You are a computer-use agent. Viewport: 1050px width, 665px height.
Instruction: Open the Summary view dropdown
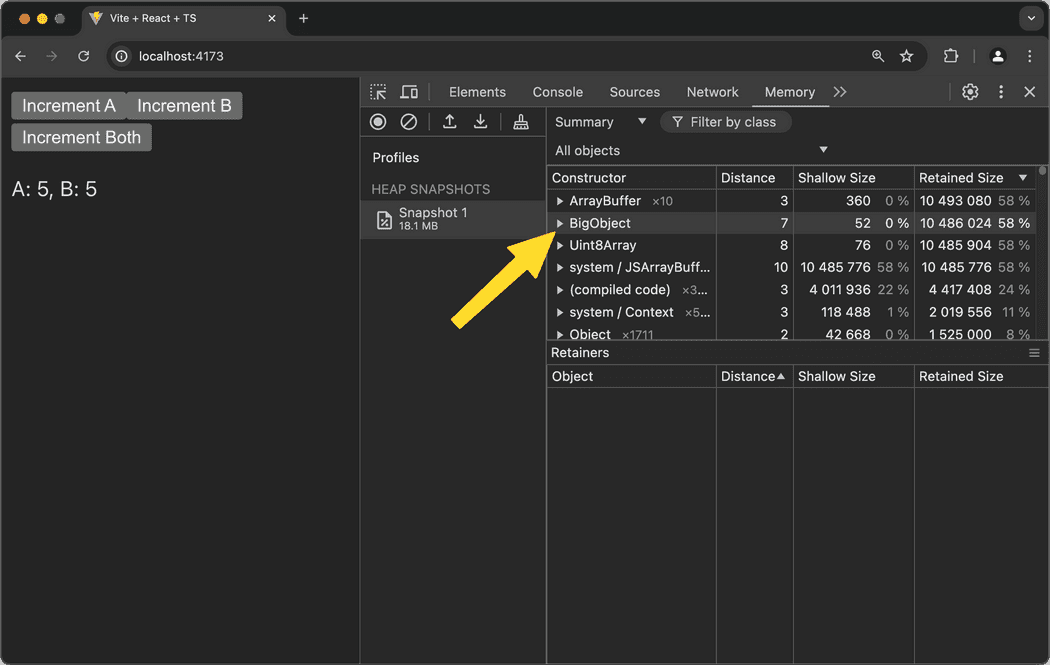pyautogui.click(x=601, y=122)
